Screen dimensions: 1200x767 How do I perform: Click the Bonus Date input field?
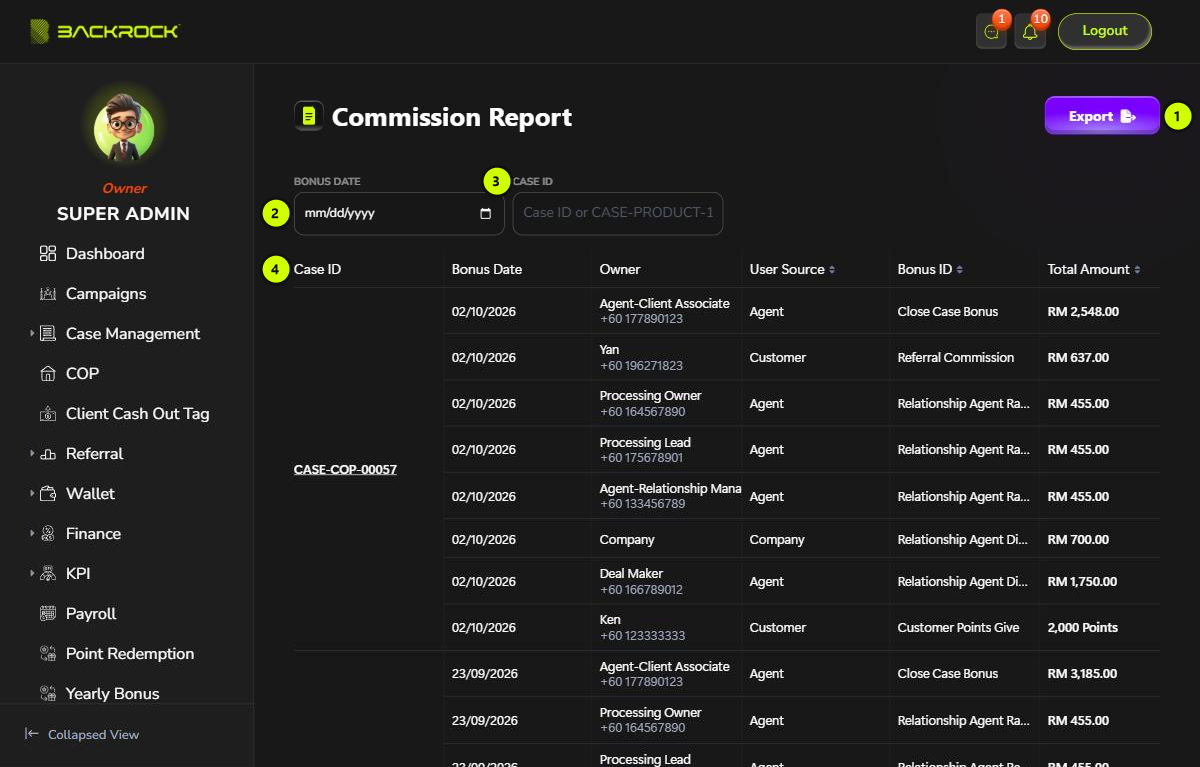click(x=399, y=213)
